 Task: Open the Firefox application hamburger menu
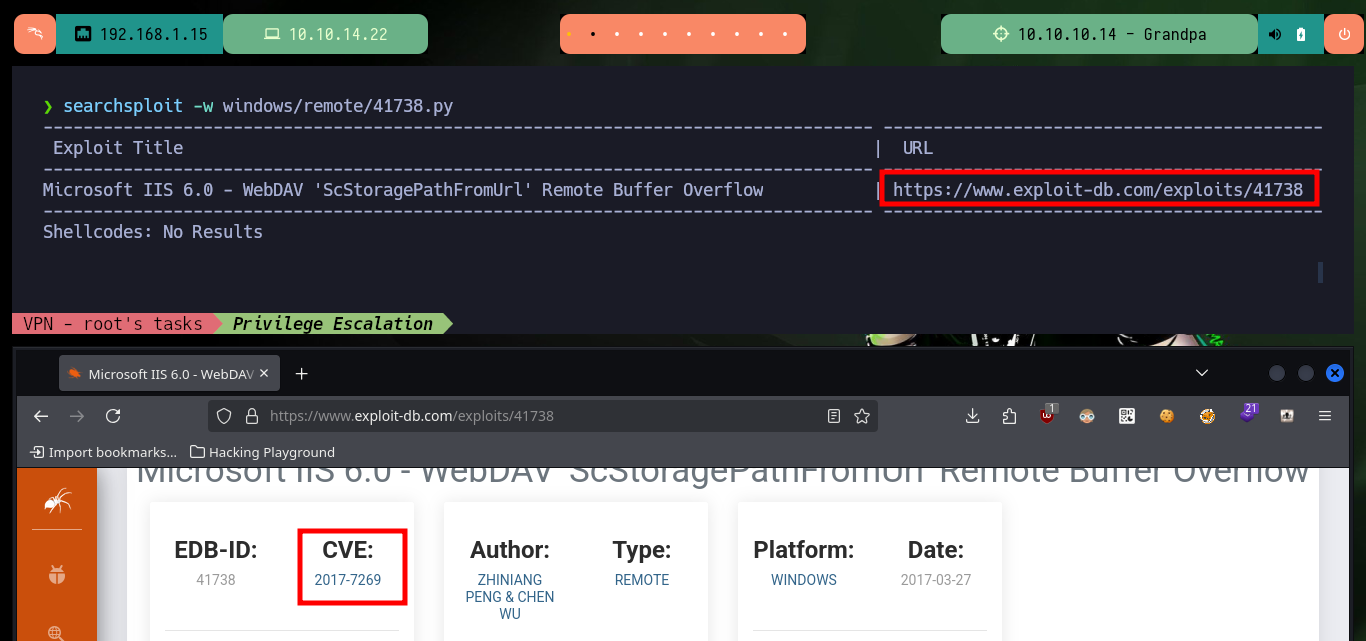click(x=1325, y=416)
